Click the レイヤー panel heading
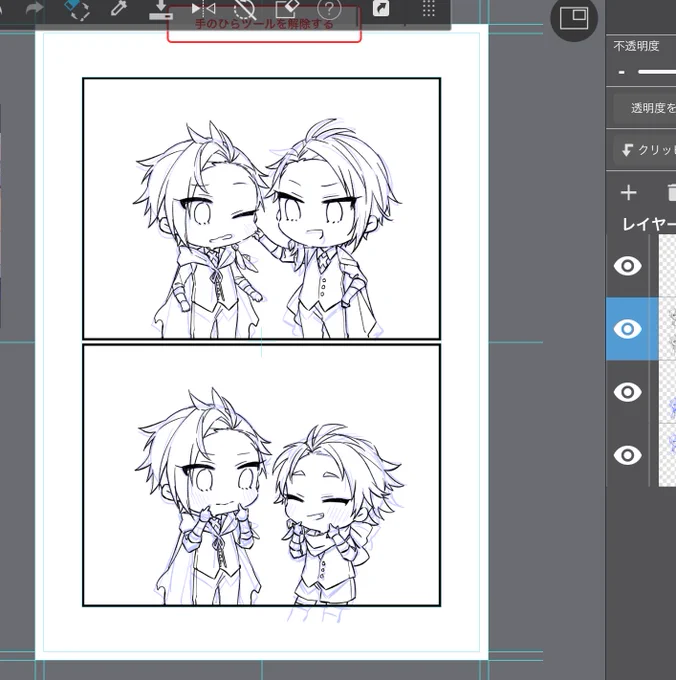 [649, 224]
